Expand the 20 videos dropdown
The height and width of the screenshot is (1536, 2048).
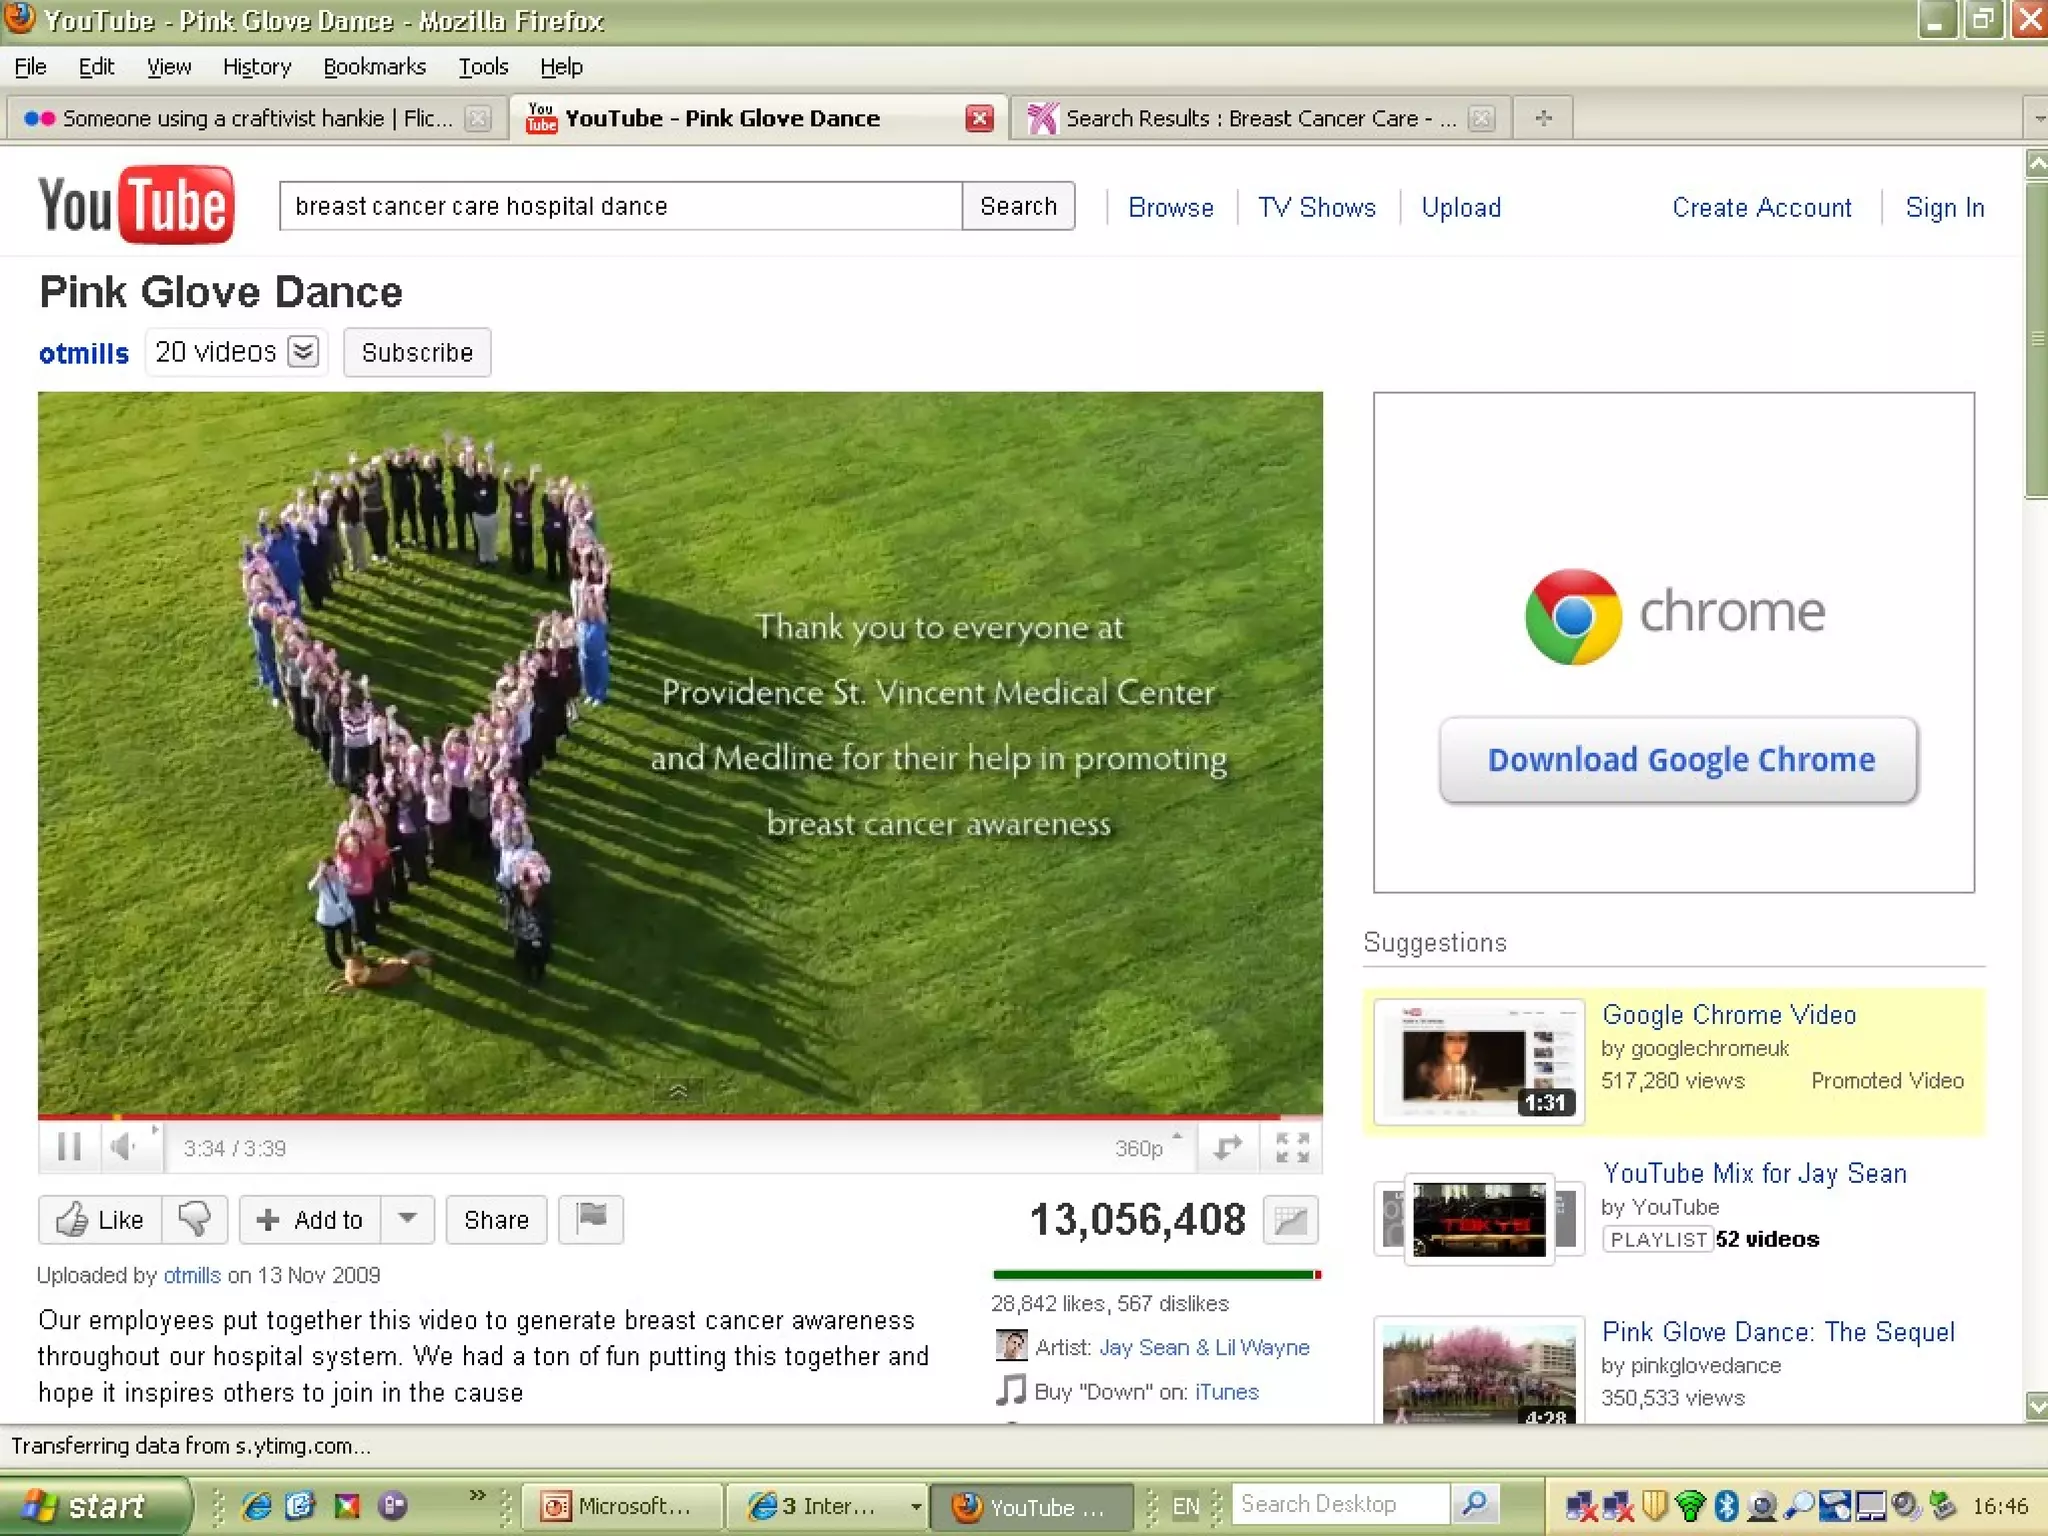point(303,352)
